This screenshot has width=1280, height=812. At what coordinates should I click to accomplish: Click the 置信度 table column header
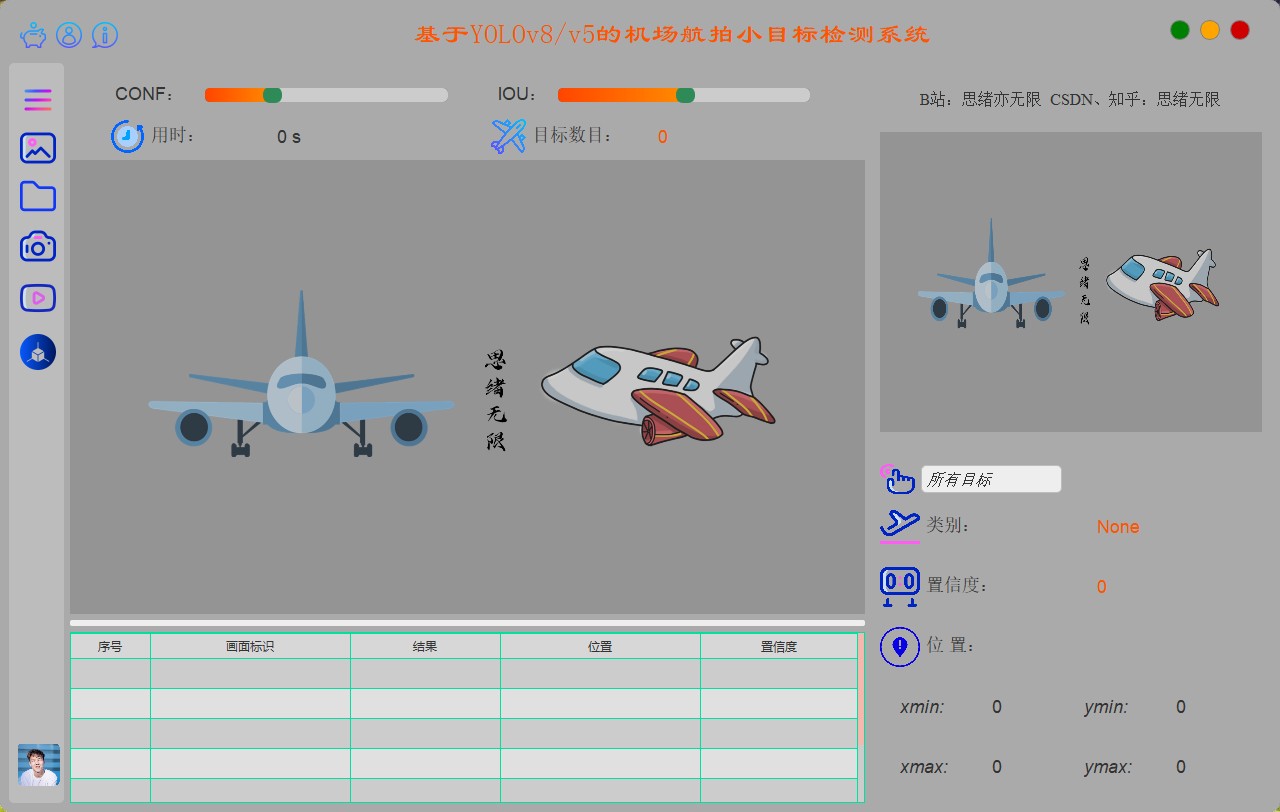point(779,647)
